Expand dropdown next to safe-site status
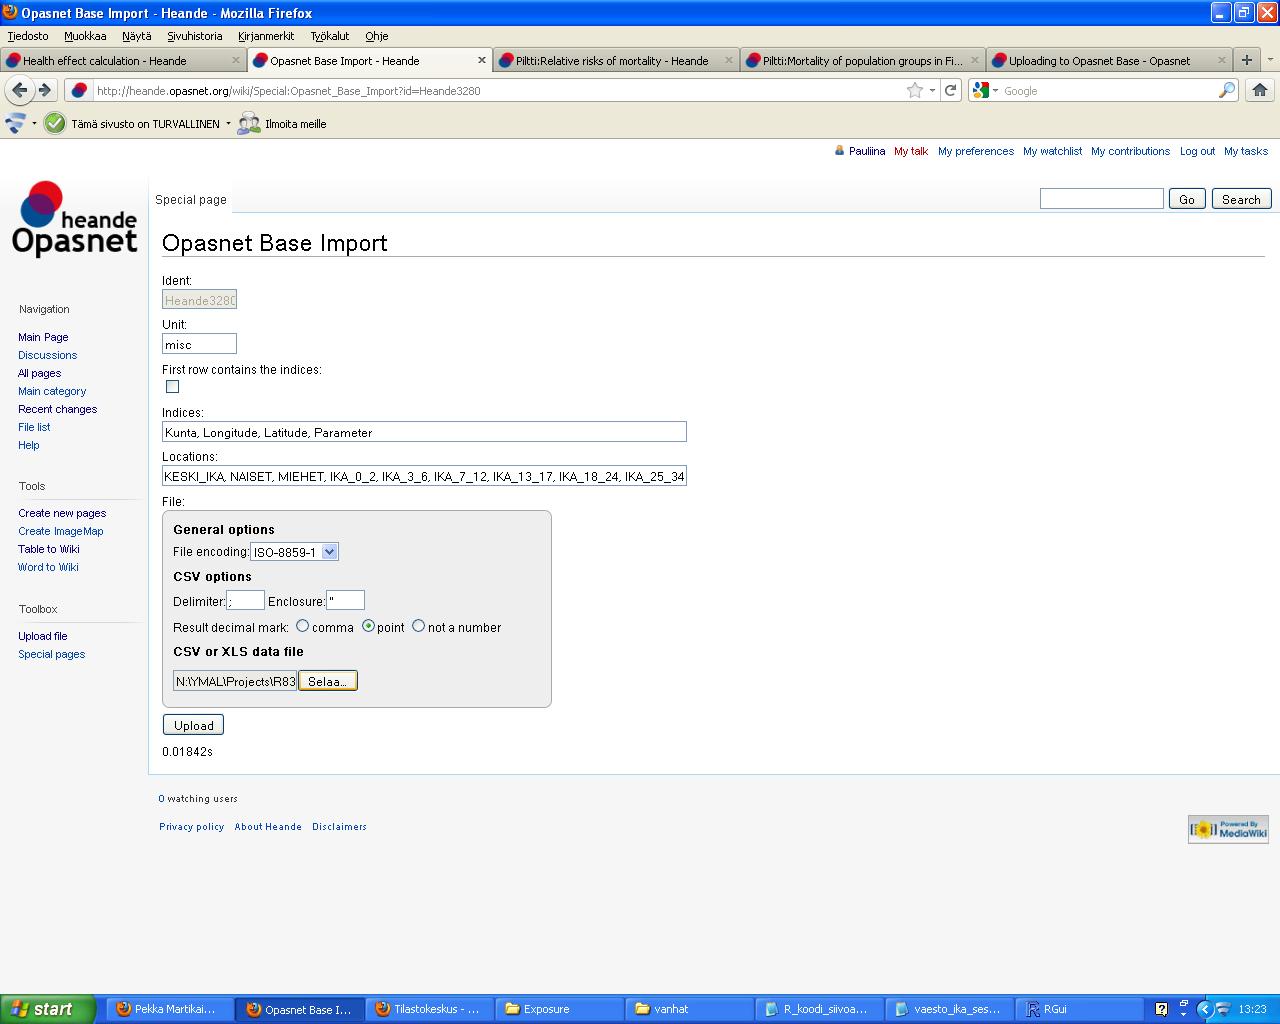The image size is (1280, 1024). (228, 124)
